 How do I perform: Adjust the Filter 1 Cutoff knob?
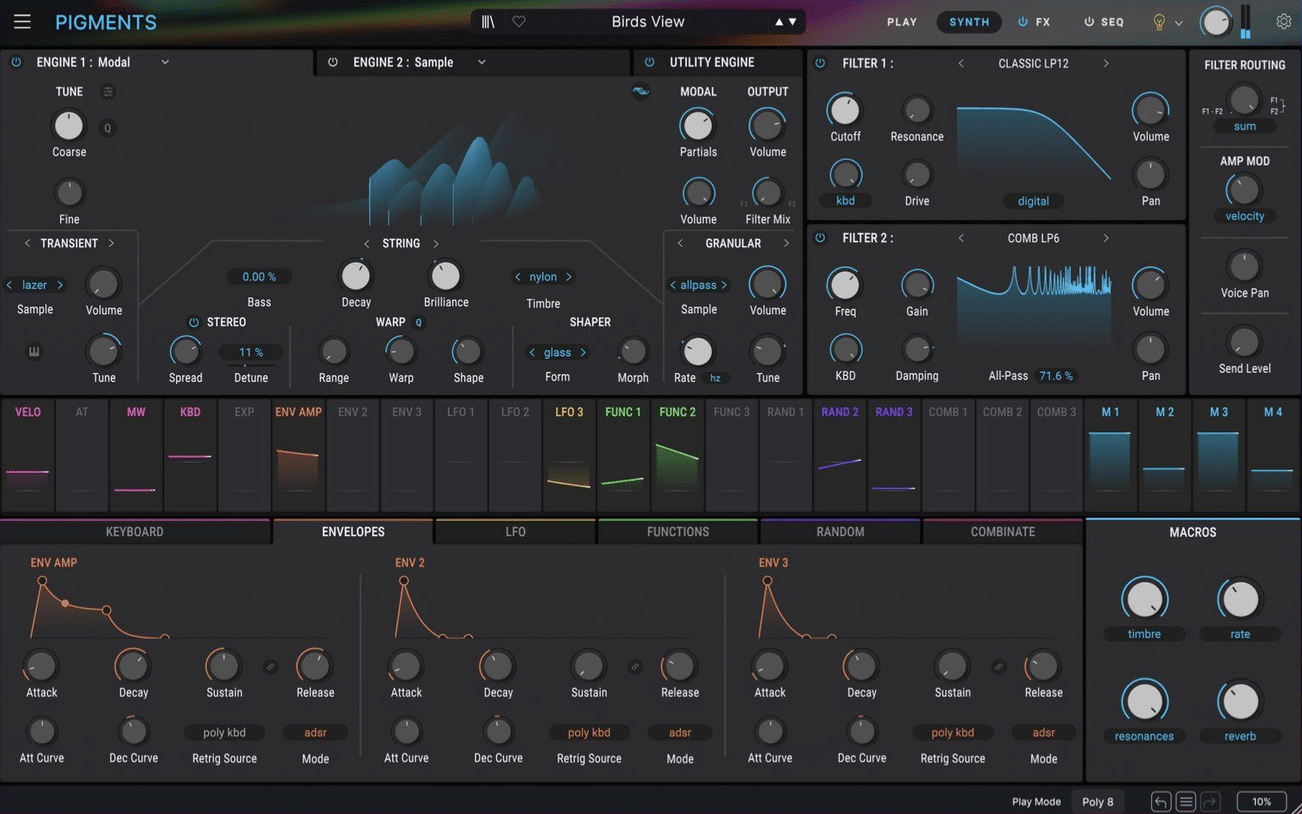(844, 110)
